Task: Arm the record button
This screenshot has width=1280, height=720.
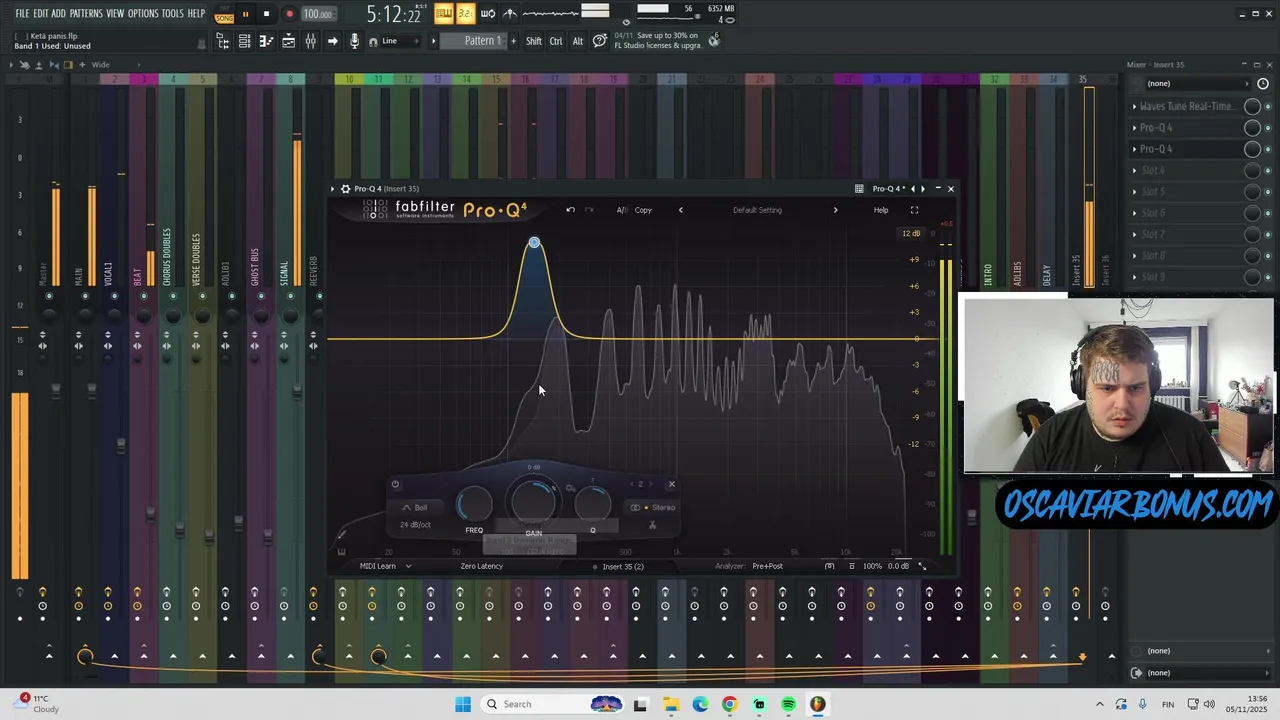Action: pyautogui.click(x=289, y=14)
